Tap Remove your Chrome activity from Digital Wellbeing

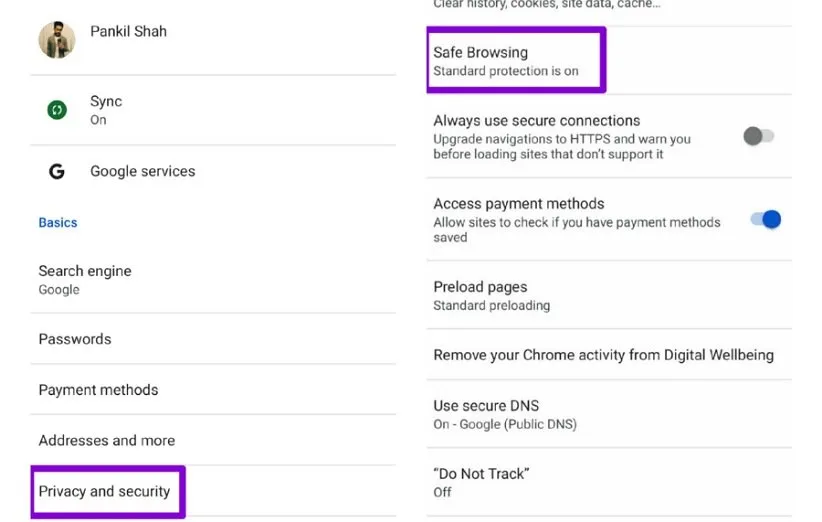(603, 355)
